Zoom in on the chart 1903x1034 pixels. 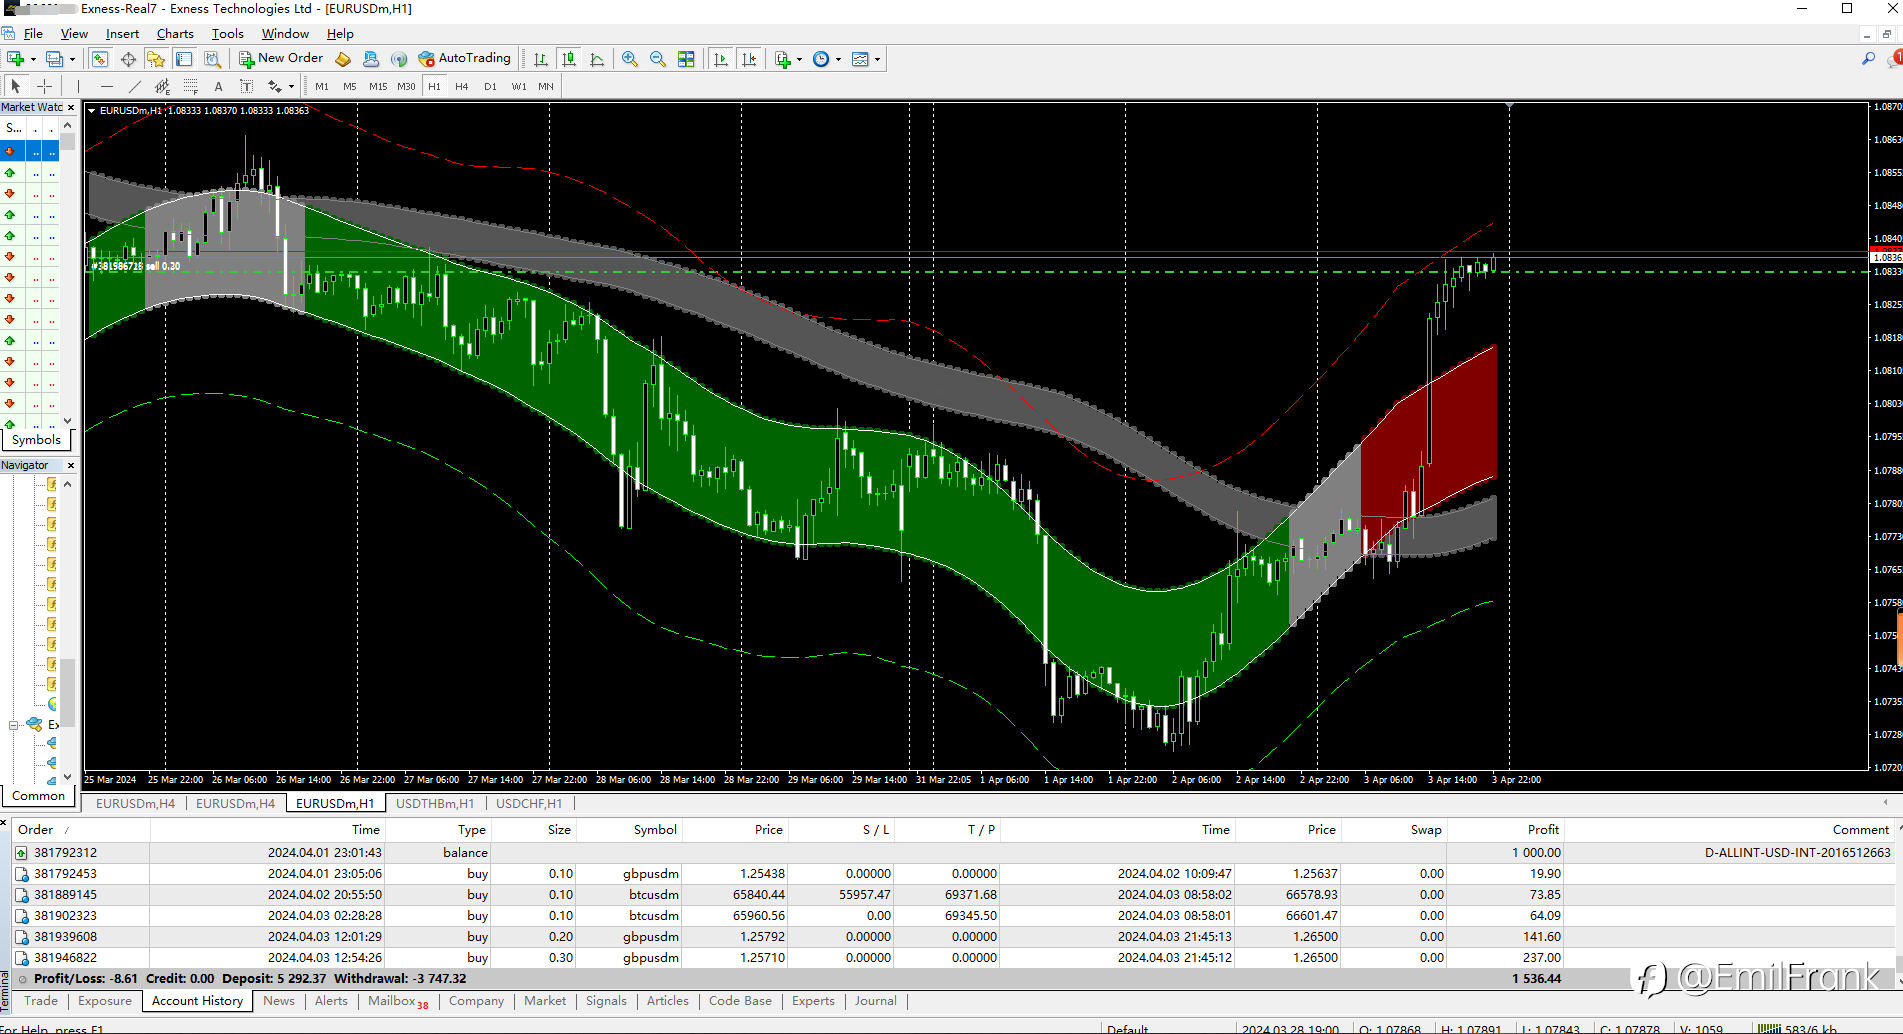tap(630, 59)
